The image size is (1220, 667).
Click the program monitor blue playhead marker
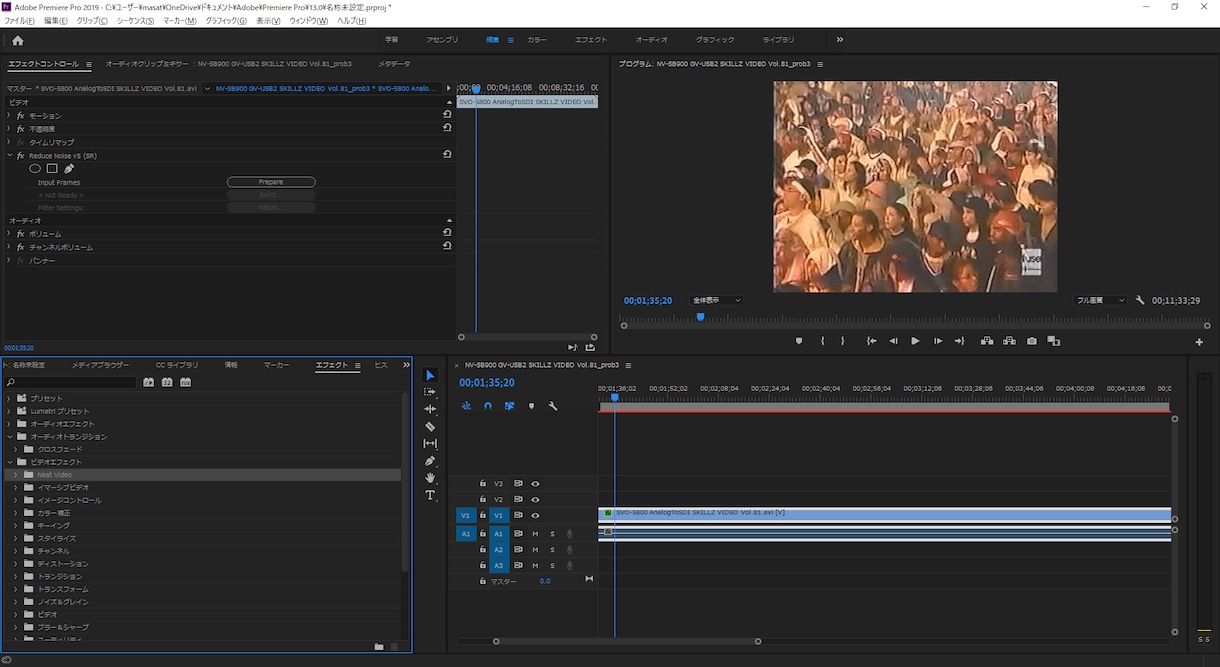coord(700,317)
